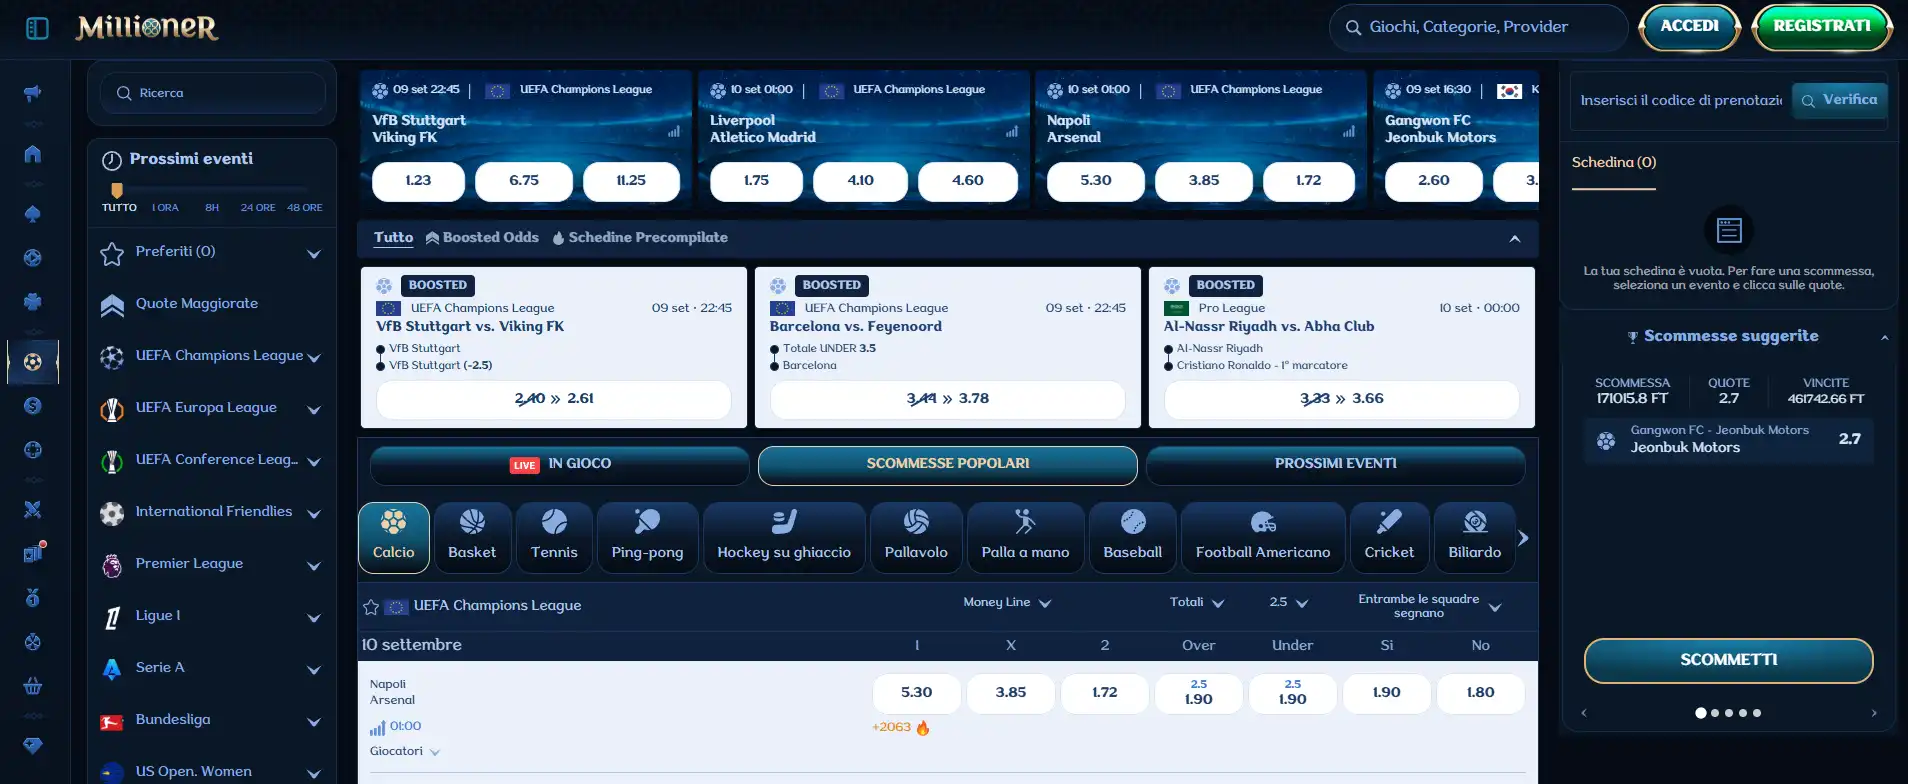This screenshot has width=1908, height=784.
Task: Select the Tennis sport icon
Action: (554, 538)
